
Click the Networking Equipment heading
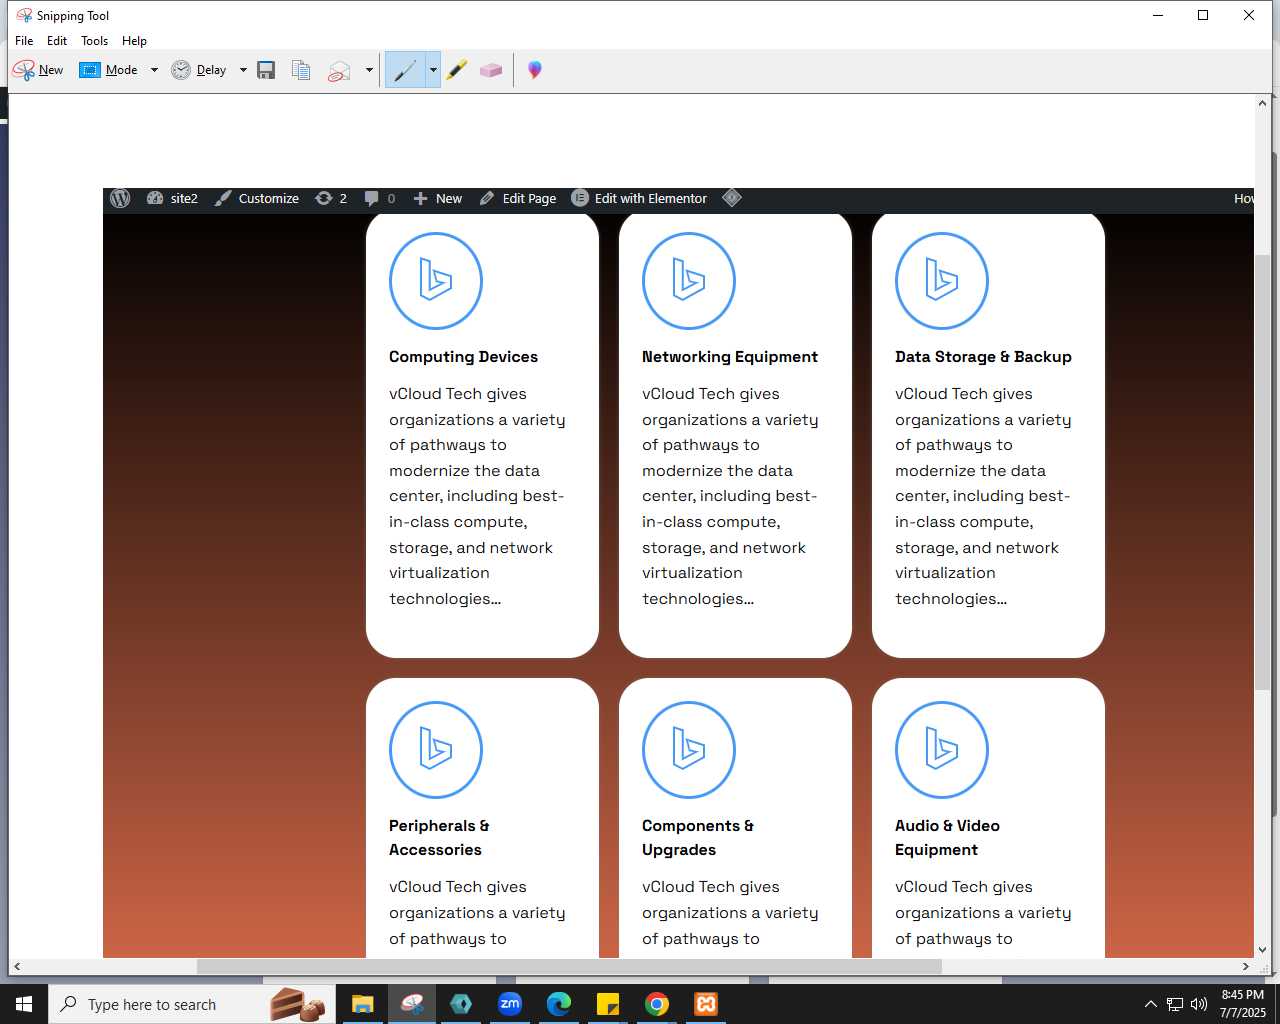pos(730,357)
